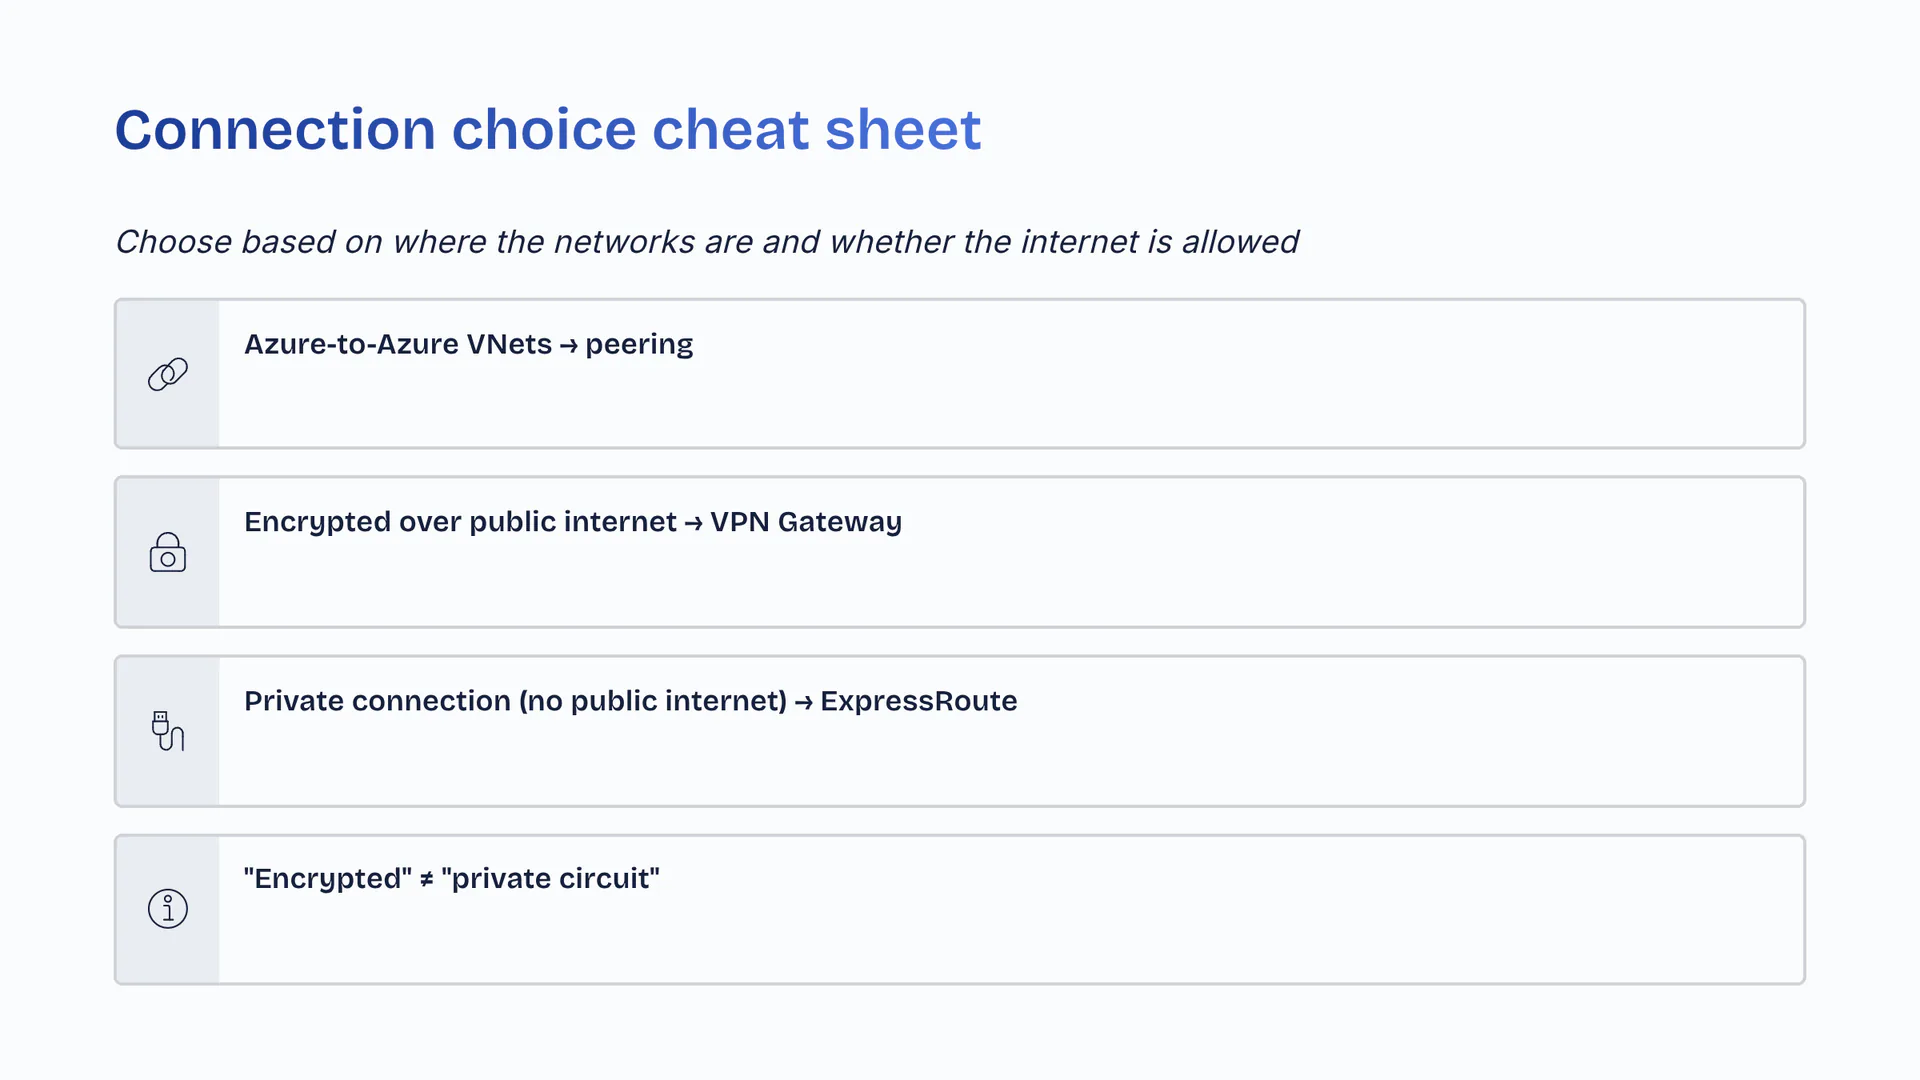Viewport: 1920px width, 1080px height.
Task: Click the arrow before ExpressRoute
Action: 803,703
